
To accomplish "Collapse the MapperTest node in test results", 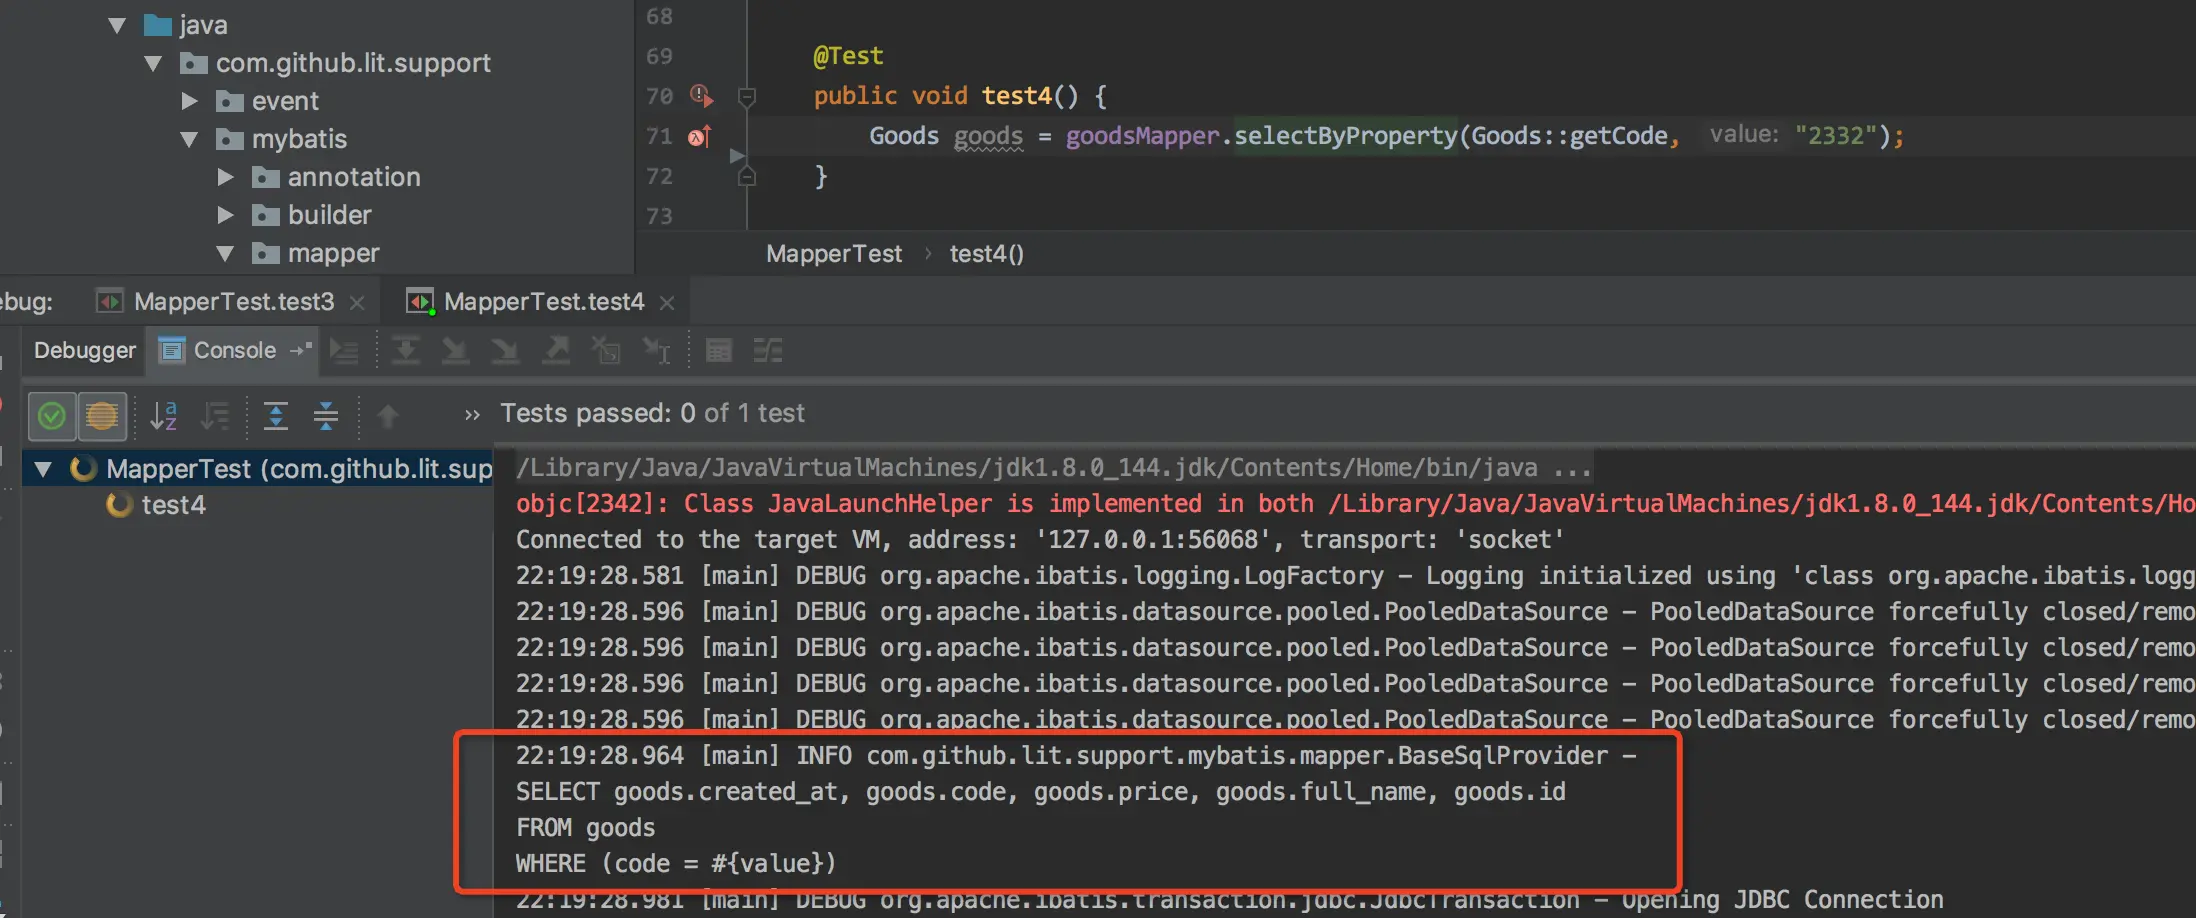I will pyautogui.click(x=43, y=469).
